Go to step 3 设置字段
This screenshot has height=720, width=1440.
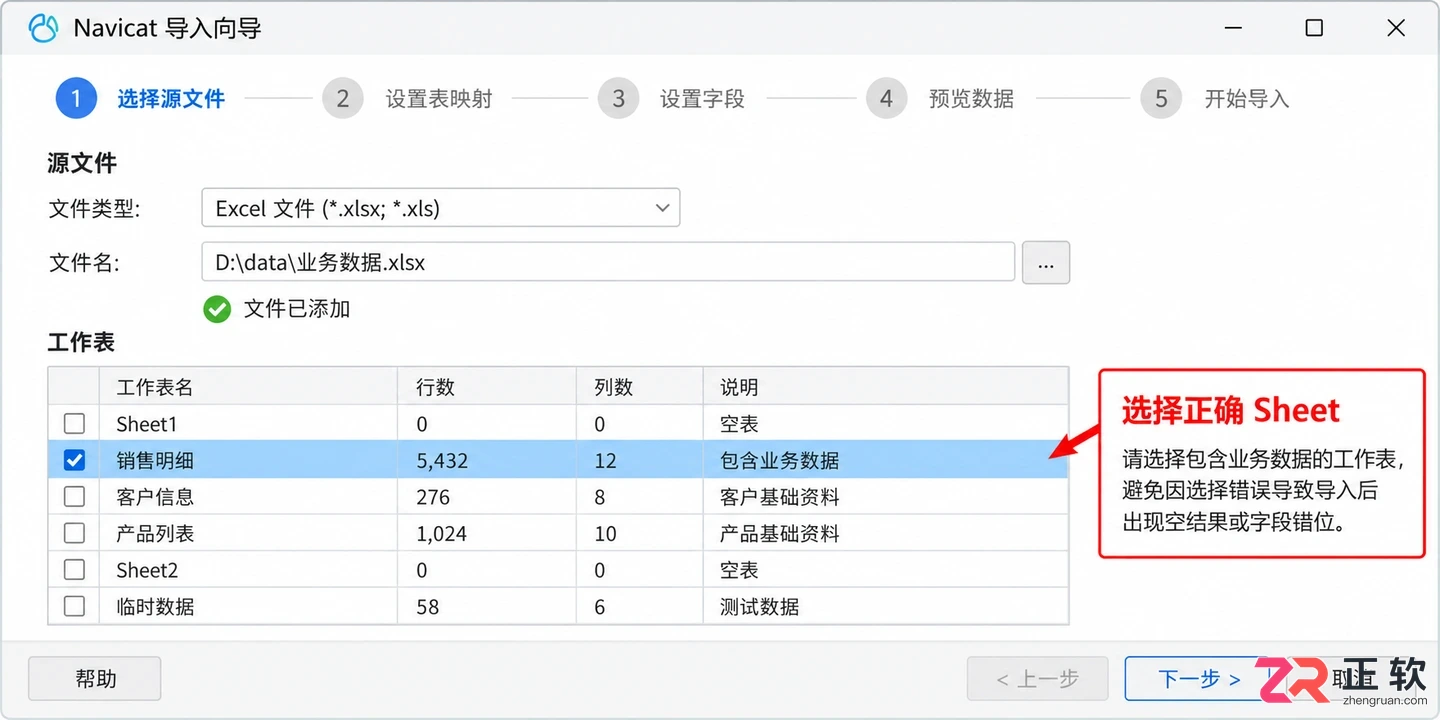coord(671,99)
